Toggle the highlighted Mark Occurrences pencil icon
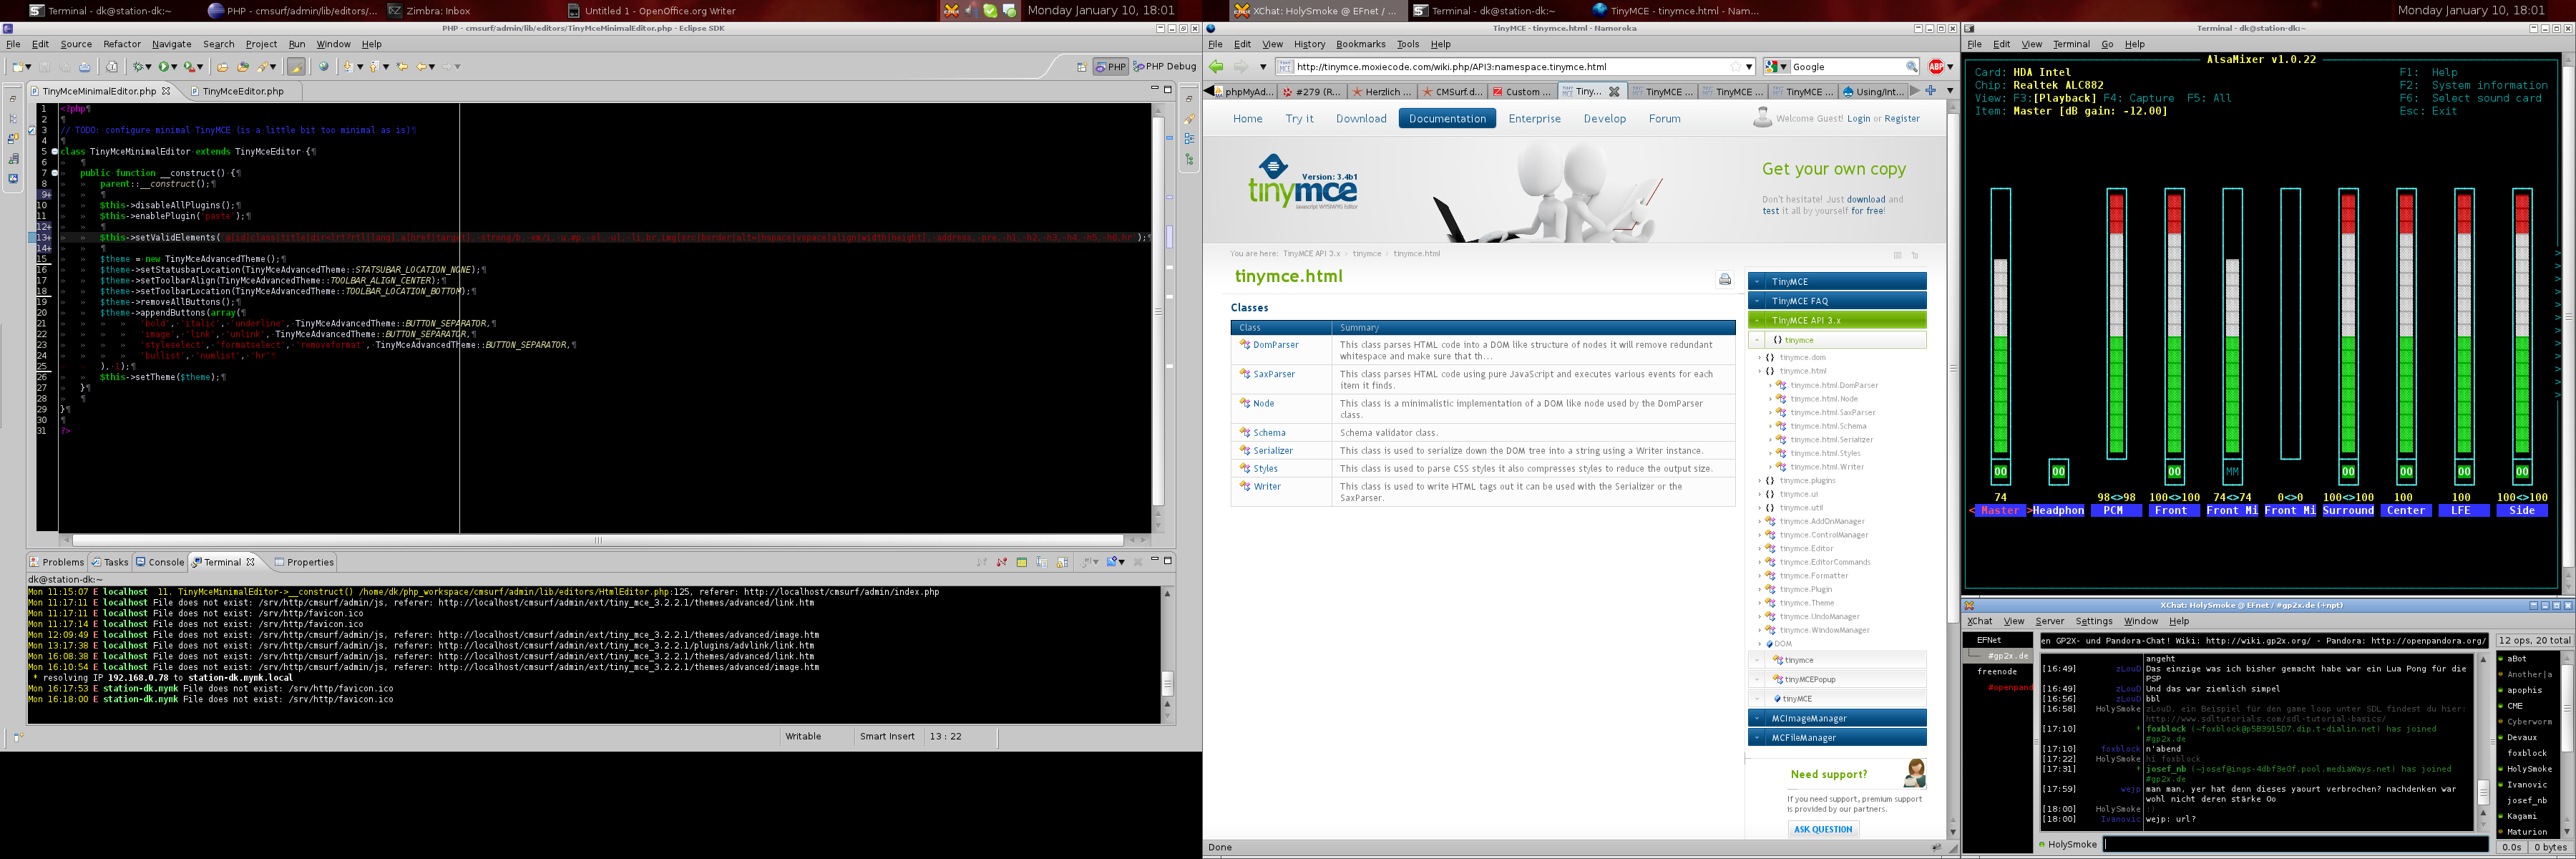The width and height of the screenshot is (2576, 859). [296, 67]
